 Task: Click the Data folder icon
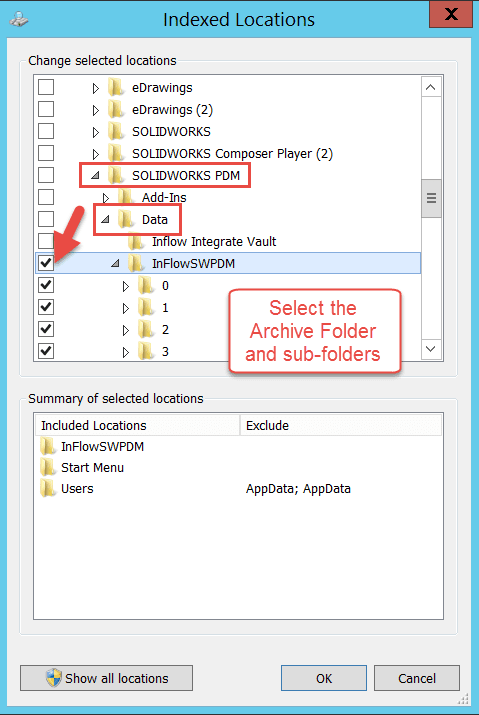pyautogui.click(x=126, y=219)
